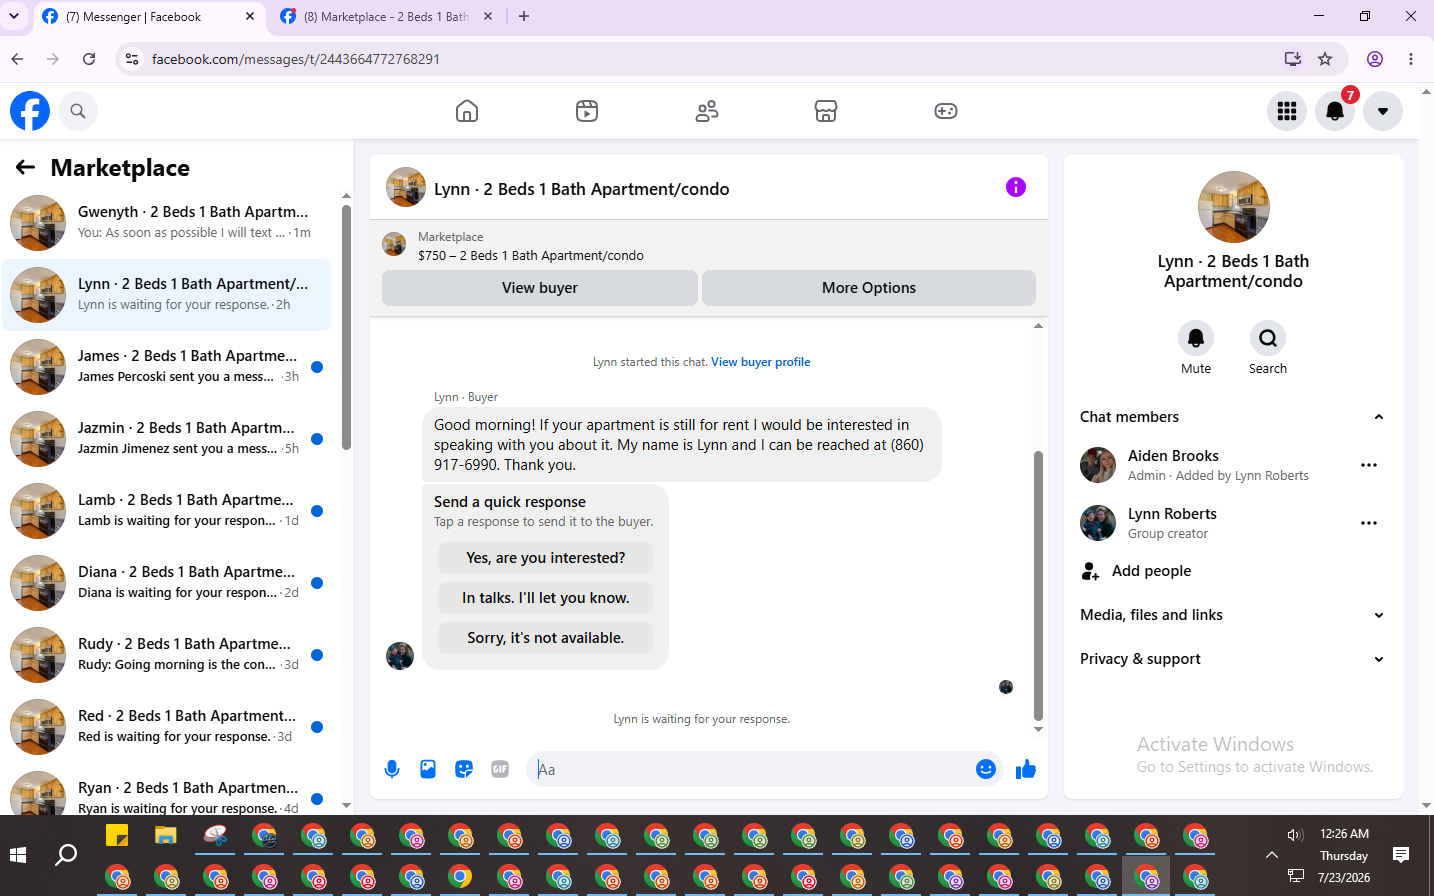
Task: Open Facebook home via the logo
Action: [30, 111]
